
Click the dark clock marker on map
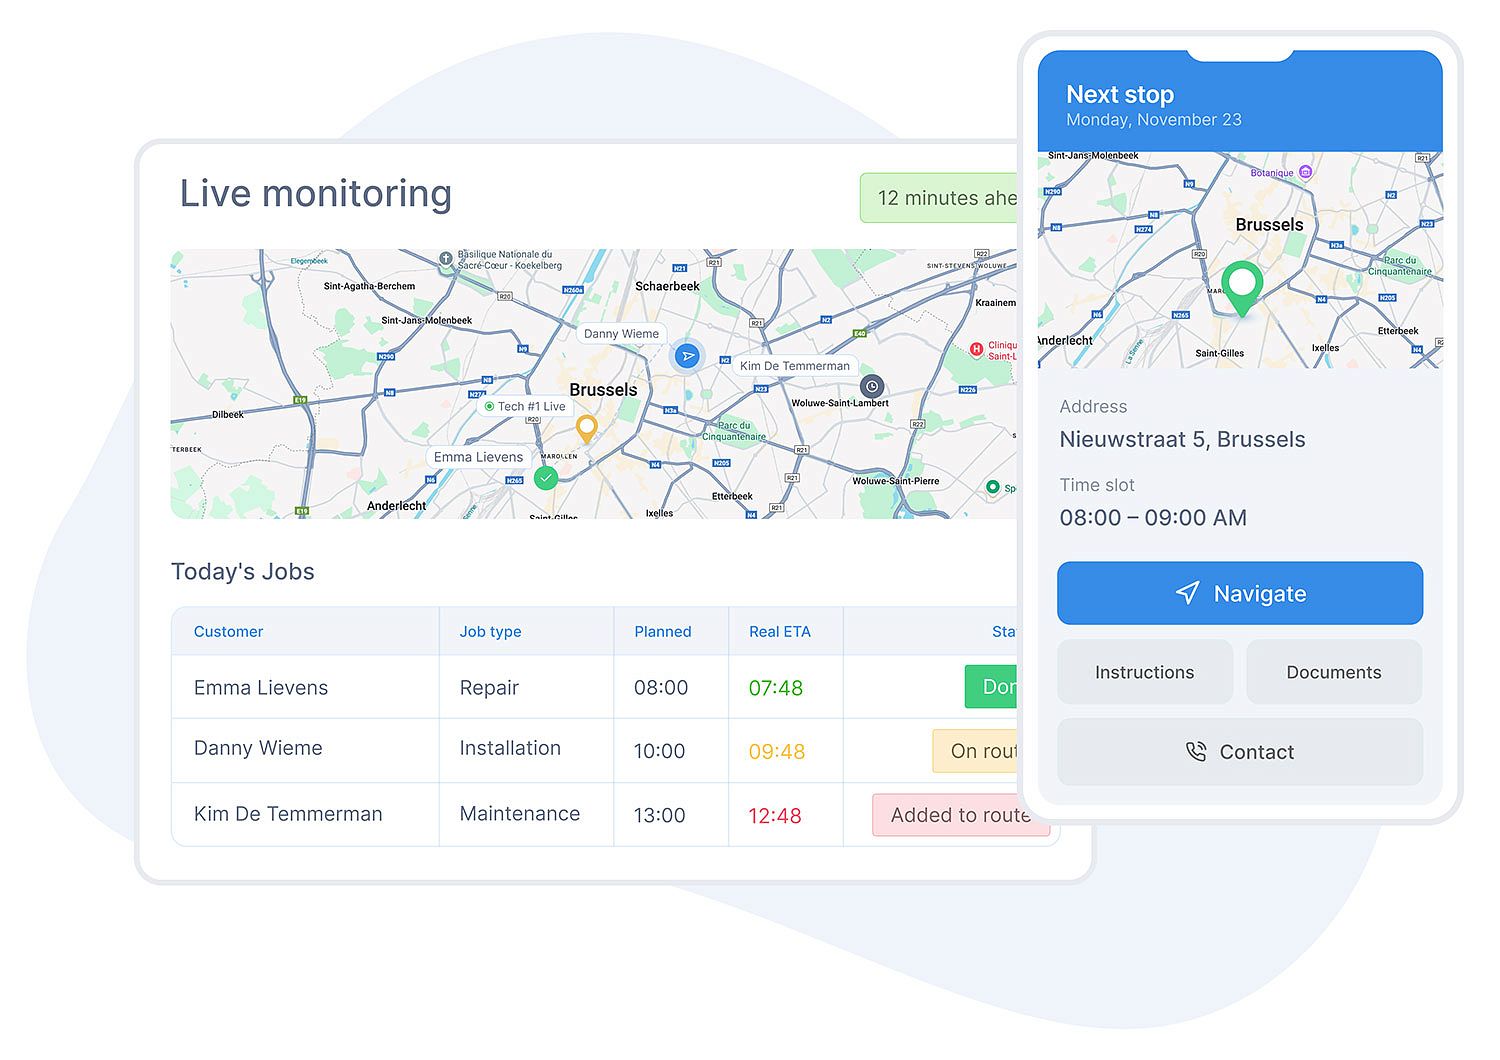(x=872, y=387)
